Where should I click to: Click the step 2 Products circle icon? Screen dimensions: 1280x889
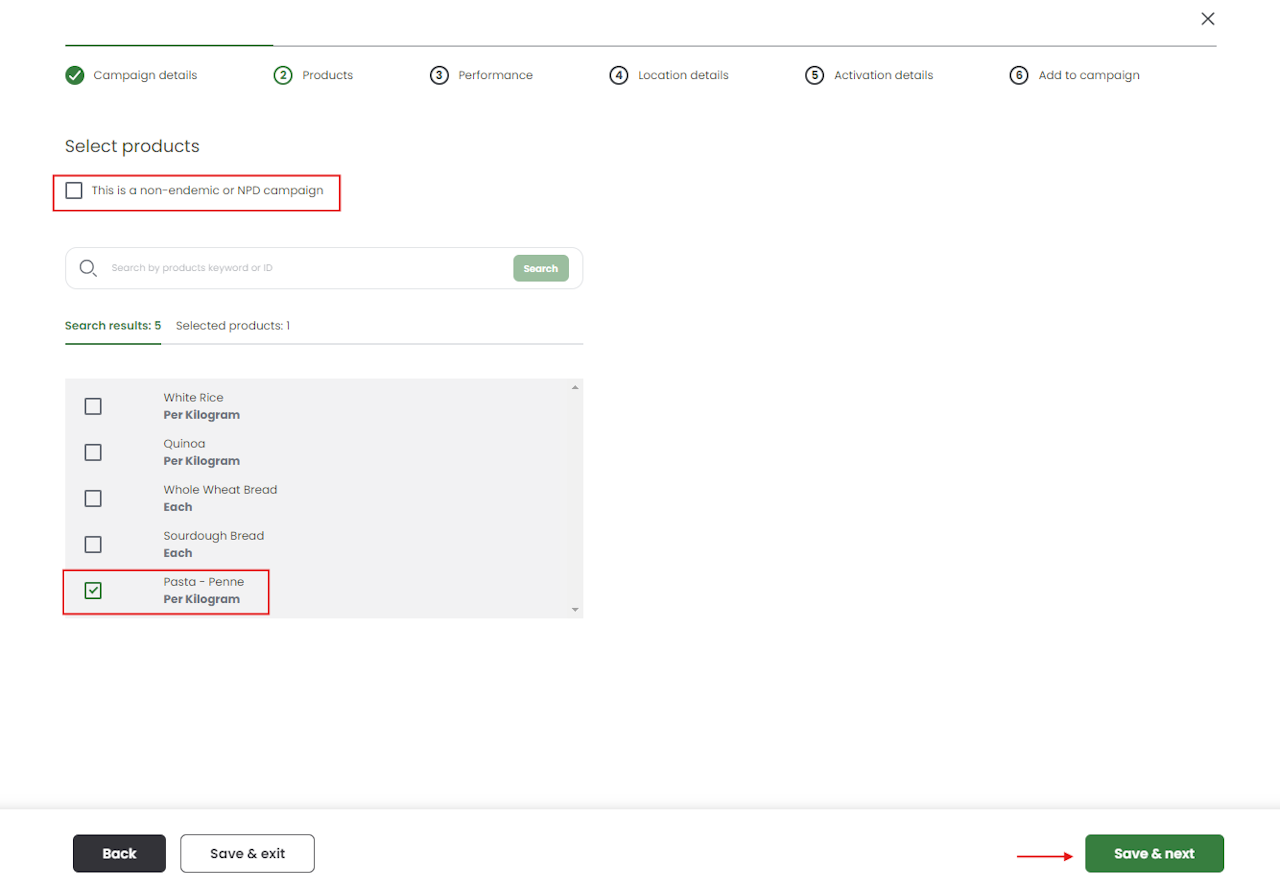(x=283, y=75)
